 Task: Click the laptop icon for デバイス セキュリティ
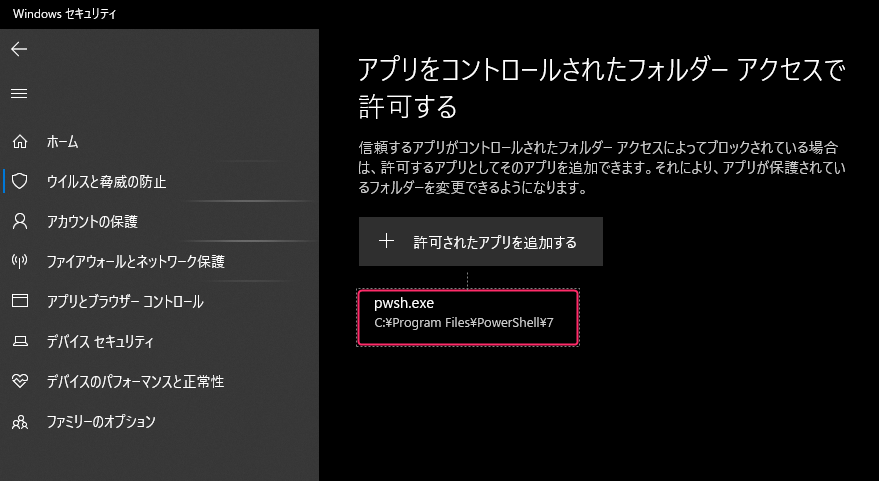(x=20, y=341)
